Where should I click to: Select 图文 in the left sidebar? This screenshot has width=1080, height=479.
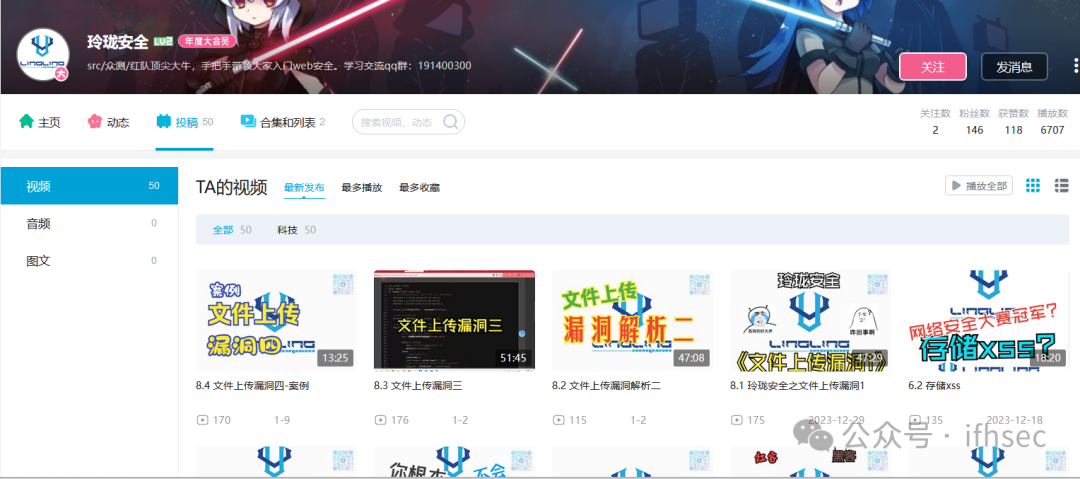pos(90,261)
